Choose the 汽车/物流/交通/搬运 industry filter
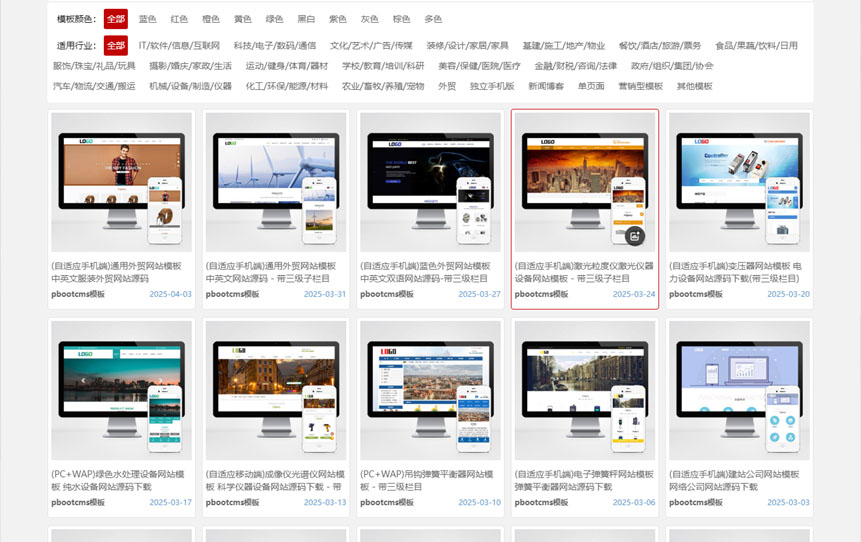The height and width of the screenshot is (542, 861). pos(94,86)
